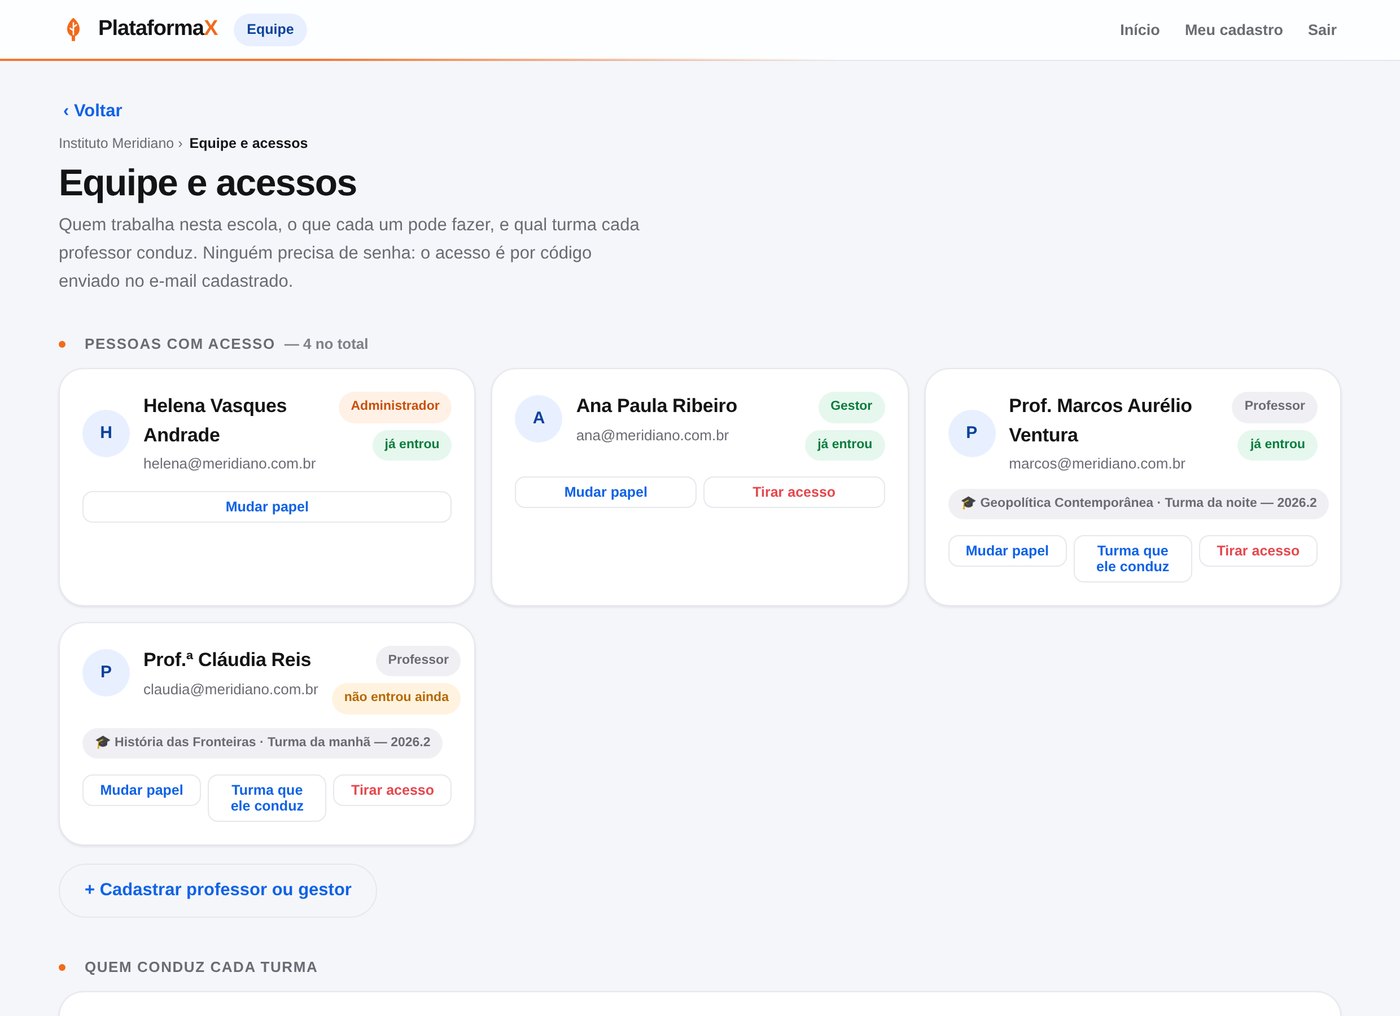Click the Professor badge on Marcos's card
Image resolution: width=1400 pixels, height=1016 pixels.
coord(1274,406)
